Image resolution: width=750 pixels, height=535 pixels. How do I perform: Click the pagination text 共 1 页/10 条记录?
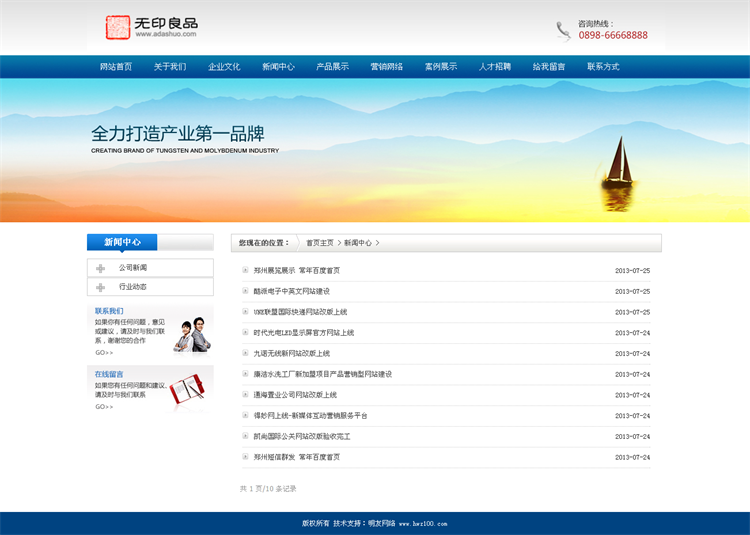[x=268, y=489]
